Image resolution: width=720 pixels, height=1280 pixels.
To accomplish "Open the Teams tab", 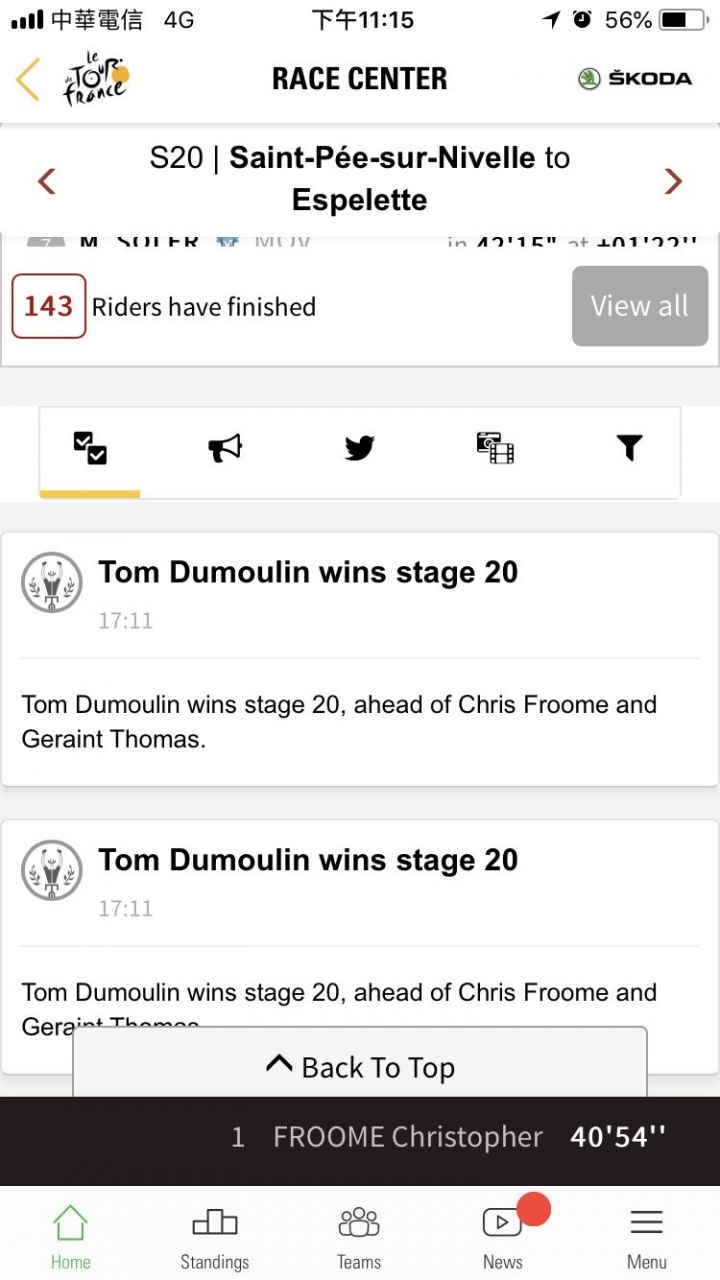I will [x=359, y=1236].
